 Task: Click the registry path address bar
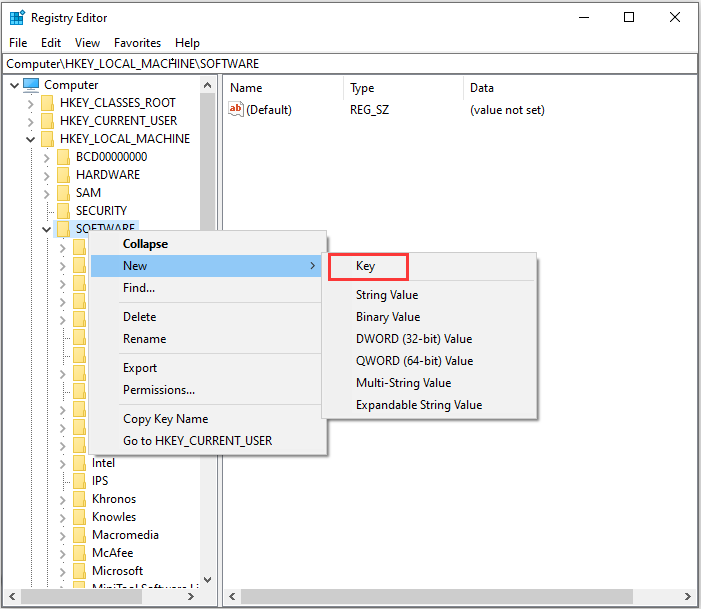350,63
